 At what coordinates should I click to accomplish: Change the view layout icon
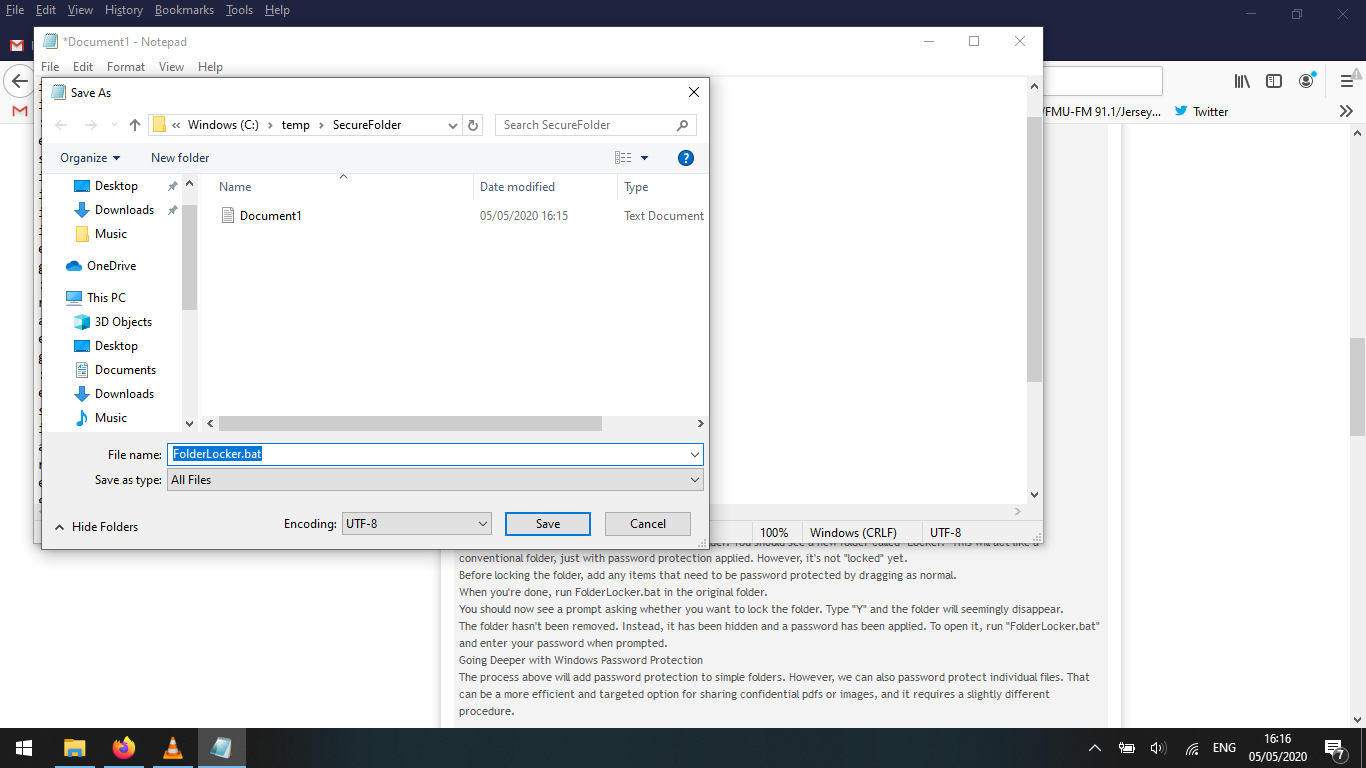coord(623,158)
